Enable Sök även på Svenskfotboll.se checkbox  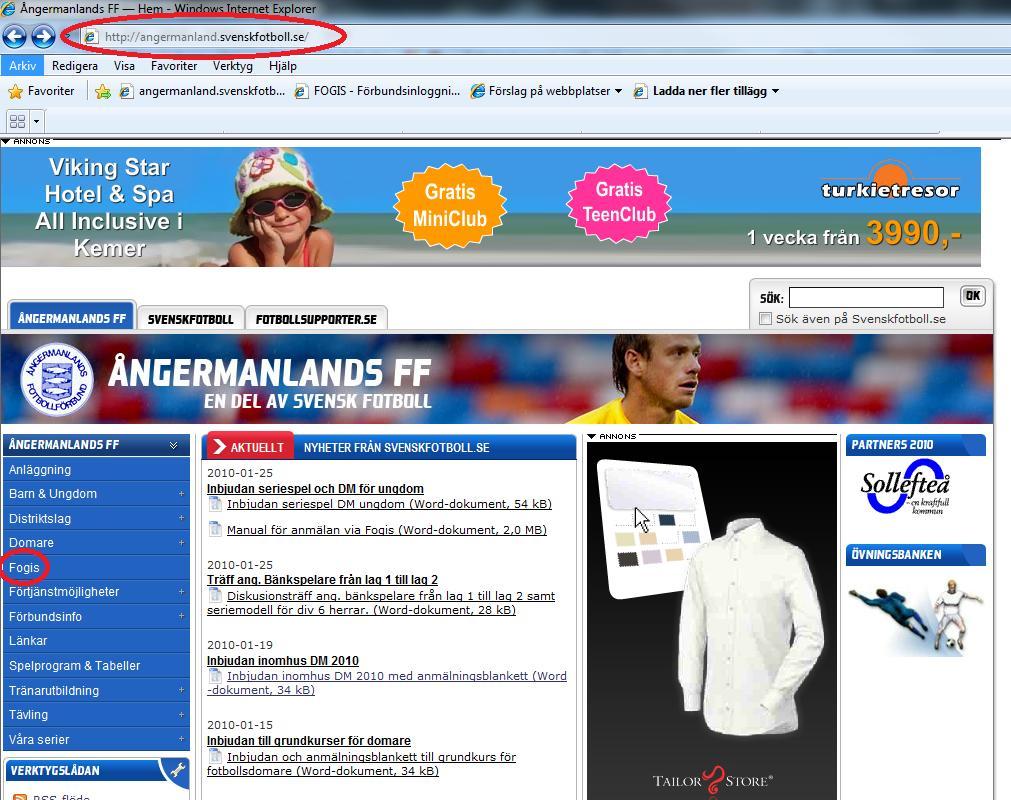click(765, 318)
